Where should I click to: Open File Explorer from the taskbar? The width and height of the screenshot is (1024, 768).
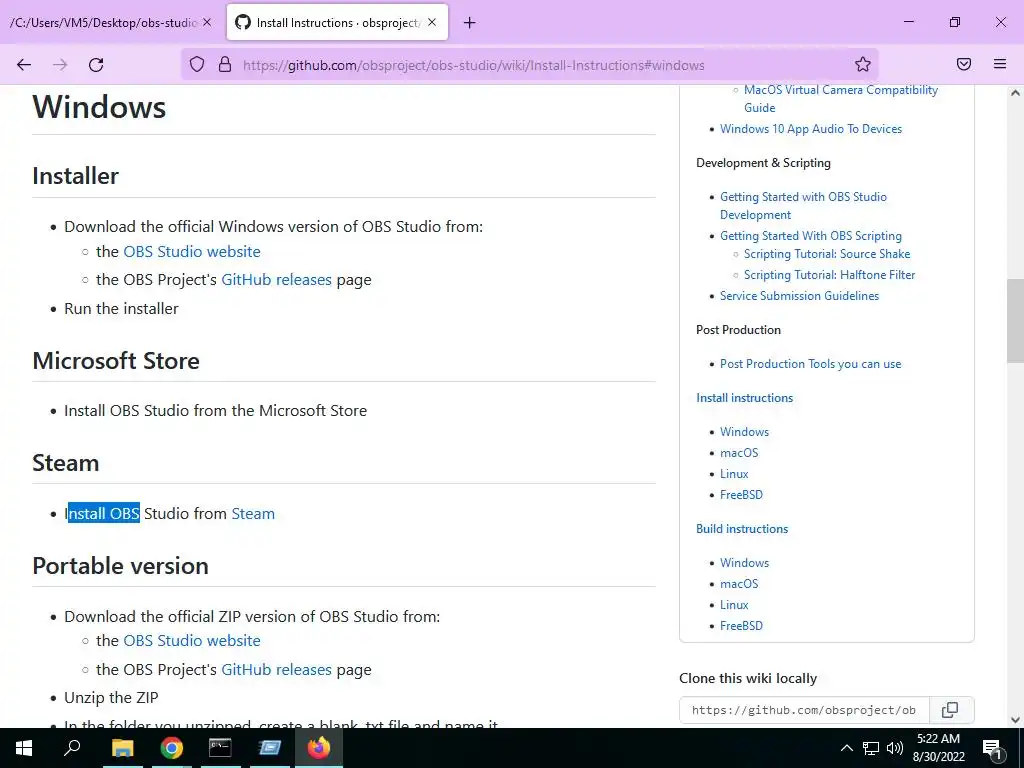(122, 748)
